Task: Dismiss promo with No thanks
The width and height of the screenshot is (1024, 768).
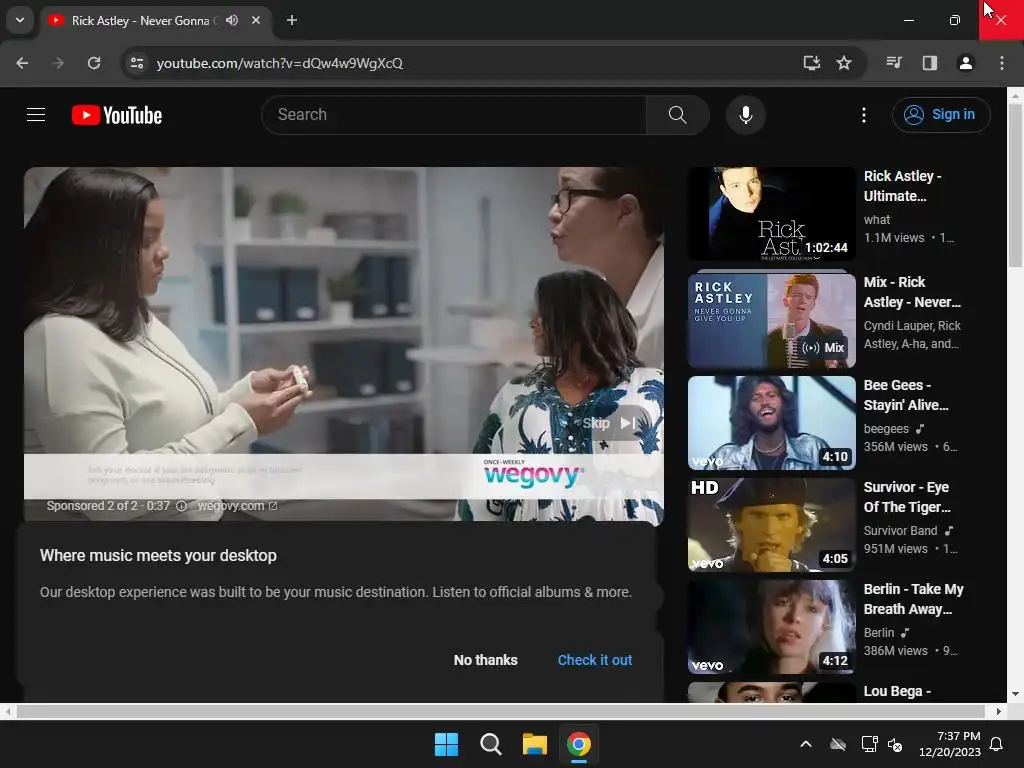Action: click(485, 660)
